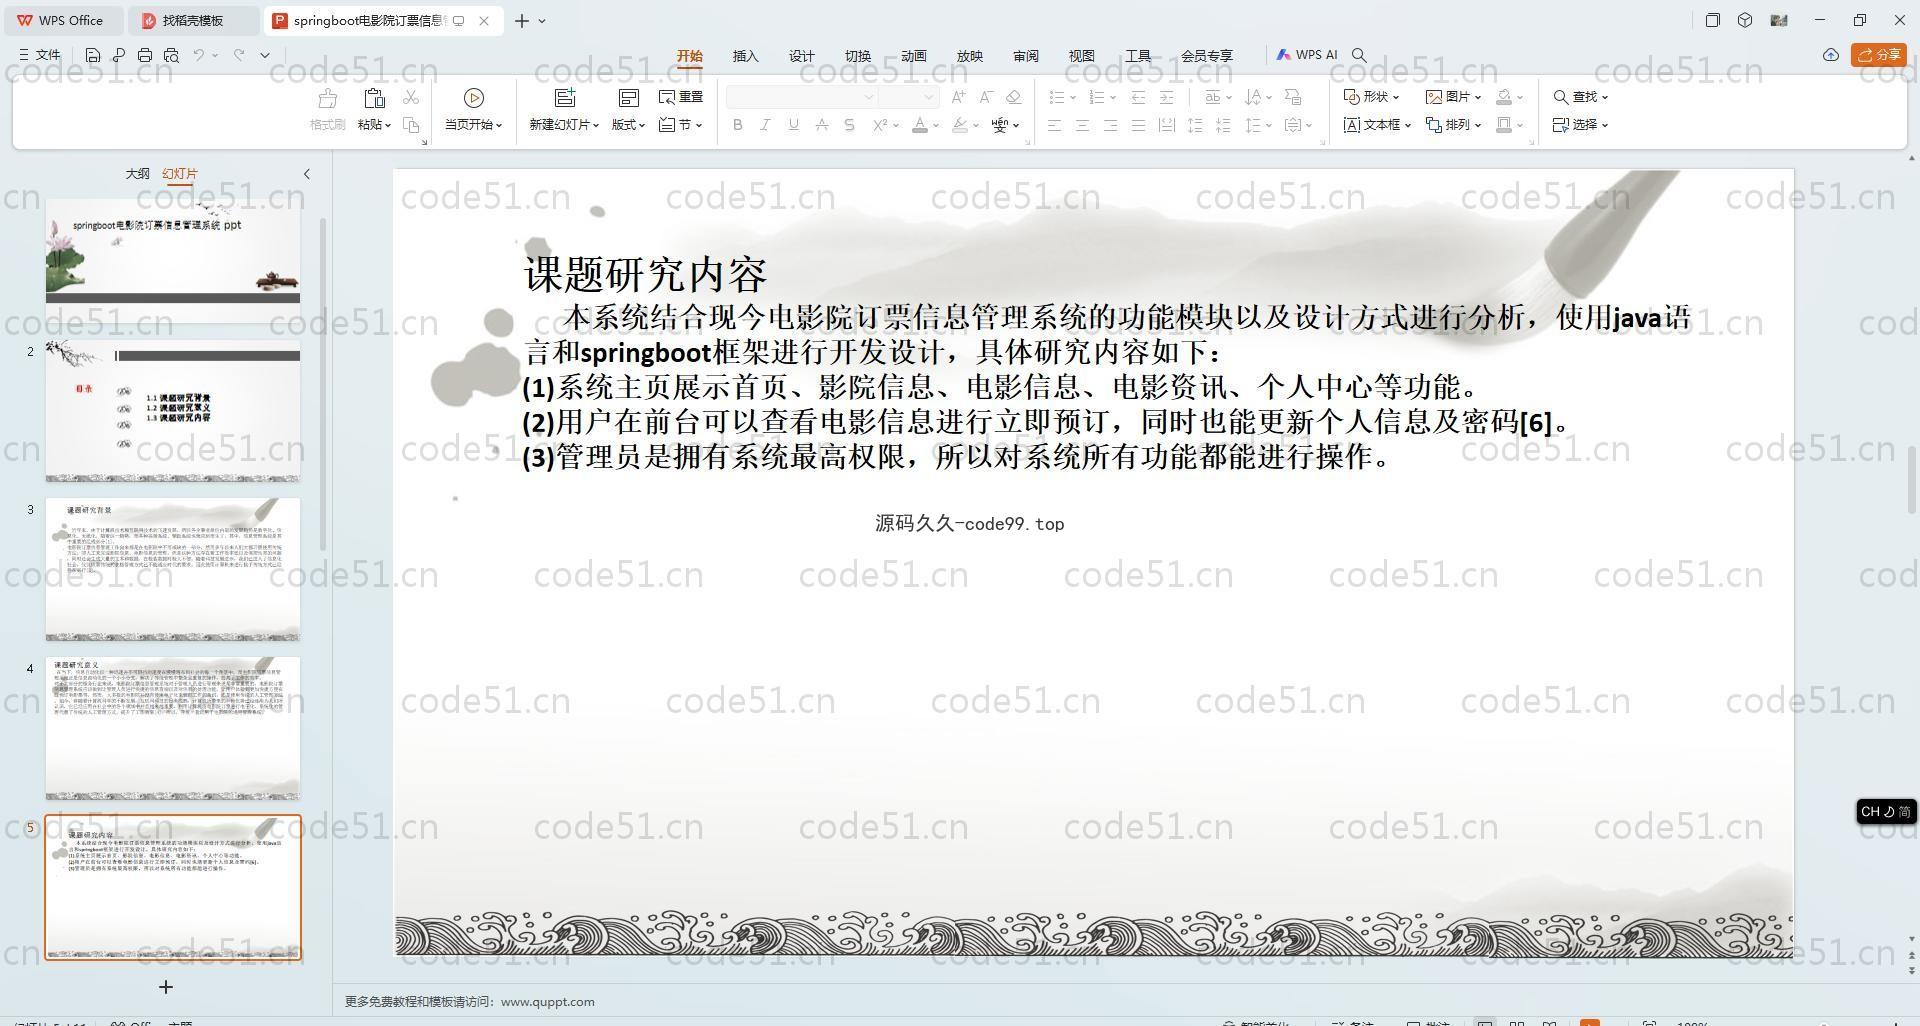Toggle text Shadow (S) formatting
This screenshot has height=1026, width=1920.
(x=849, y=125)
